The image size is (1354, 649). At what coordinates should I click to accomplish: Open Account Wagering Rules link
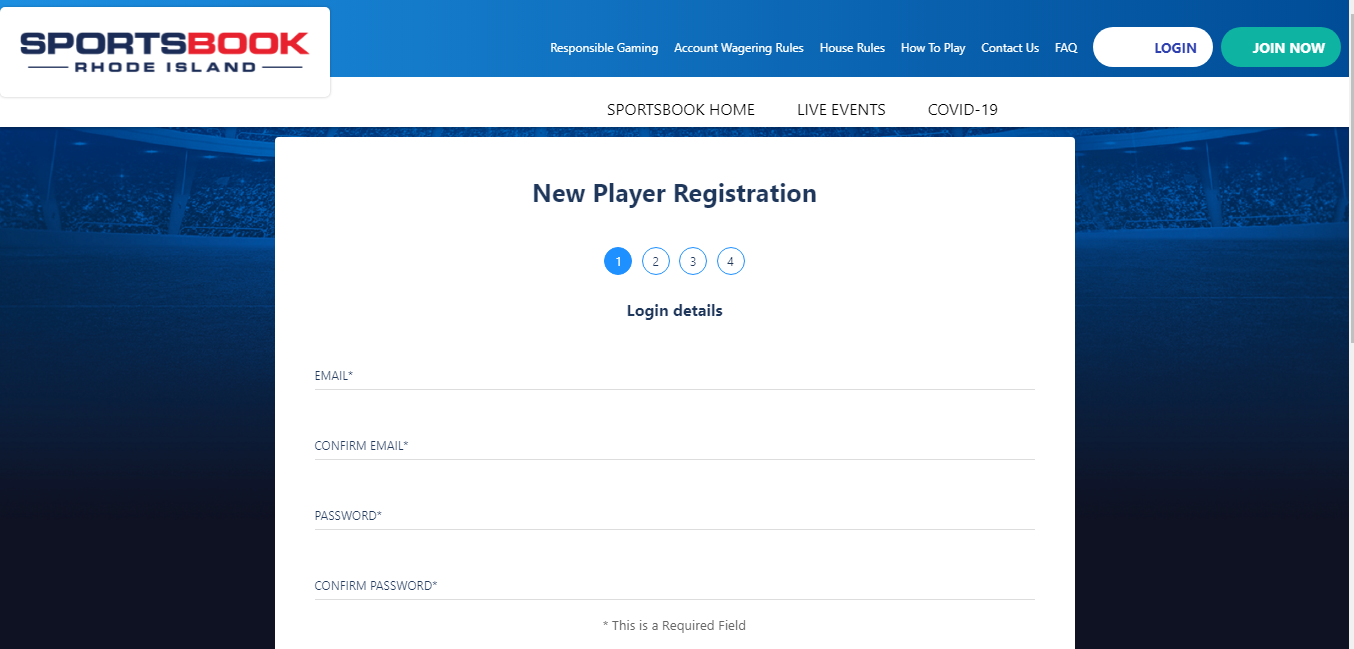739,48
